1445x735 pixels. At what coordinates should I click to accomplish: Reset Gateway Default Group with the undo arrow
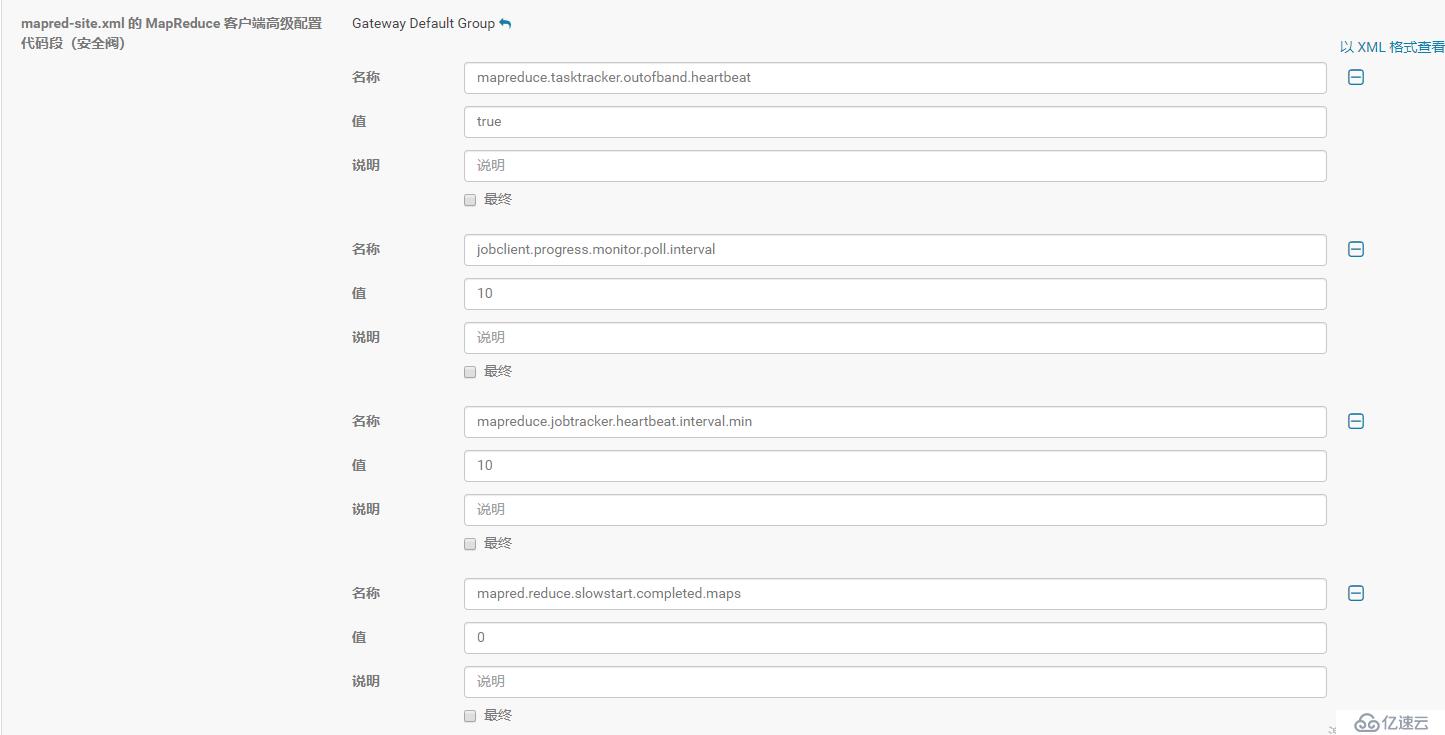(x=505, y=23)
